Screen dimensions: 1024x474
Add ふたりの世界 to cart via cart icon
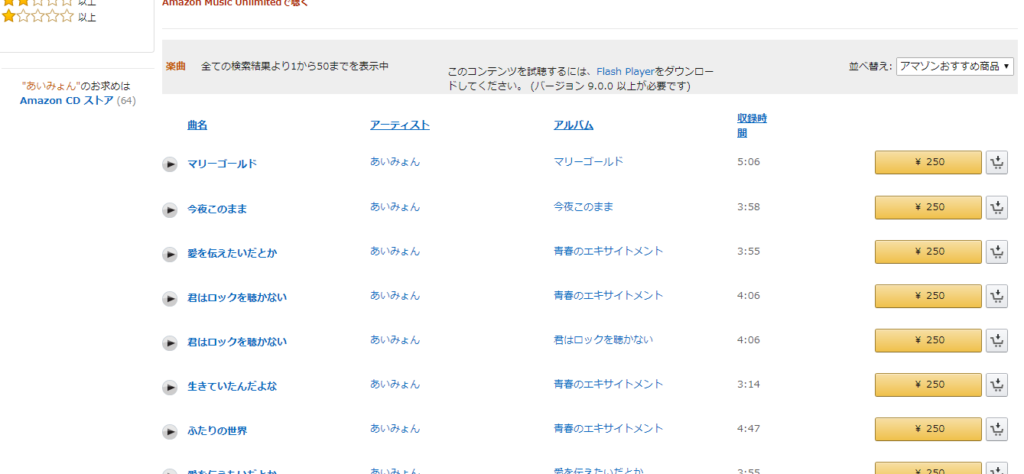pyautogui.click(x=997, y=429)
